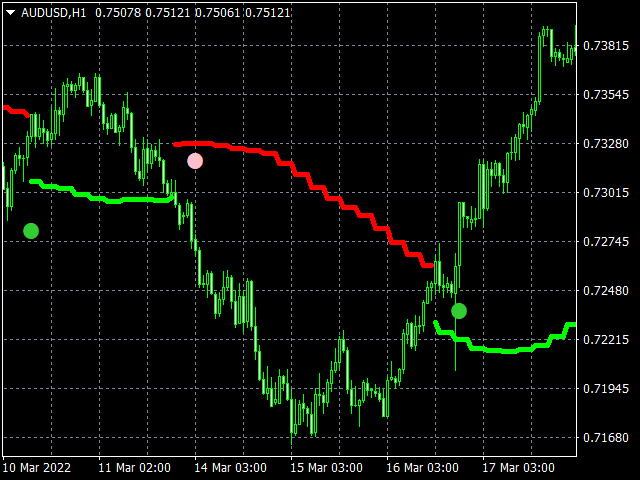Click the OHLC values 0.75078 0.75121 text
This screenshot has height=480, width=640.
143,13
